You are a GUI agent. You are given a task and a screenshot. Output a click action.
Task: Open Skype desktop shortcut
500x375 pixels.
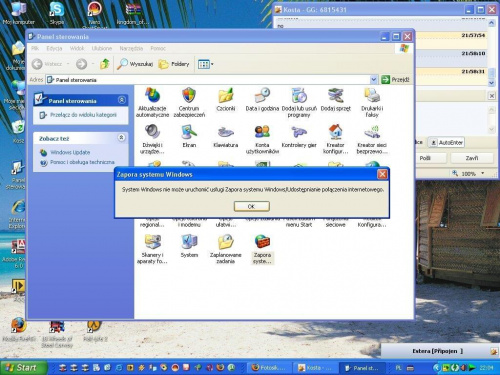[57, 13]
